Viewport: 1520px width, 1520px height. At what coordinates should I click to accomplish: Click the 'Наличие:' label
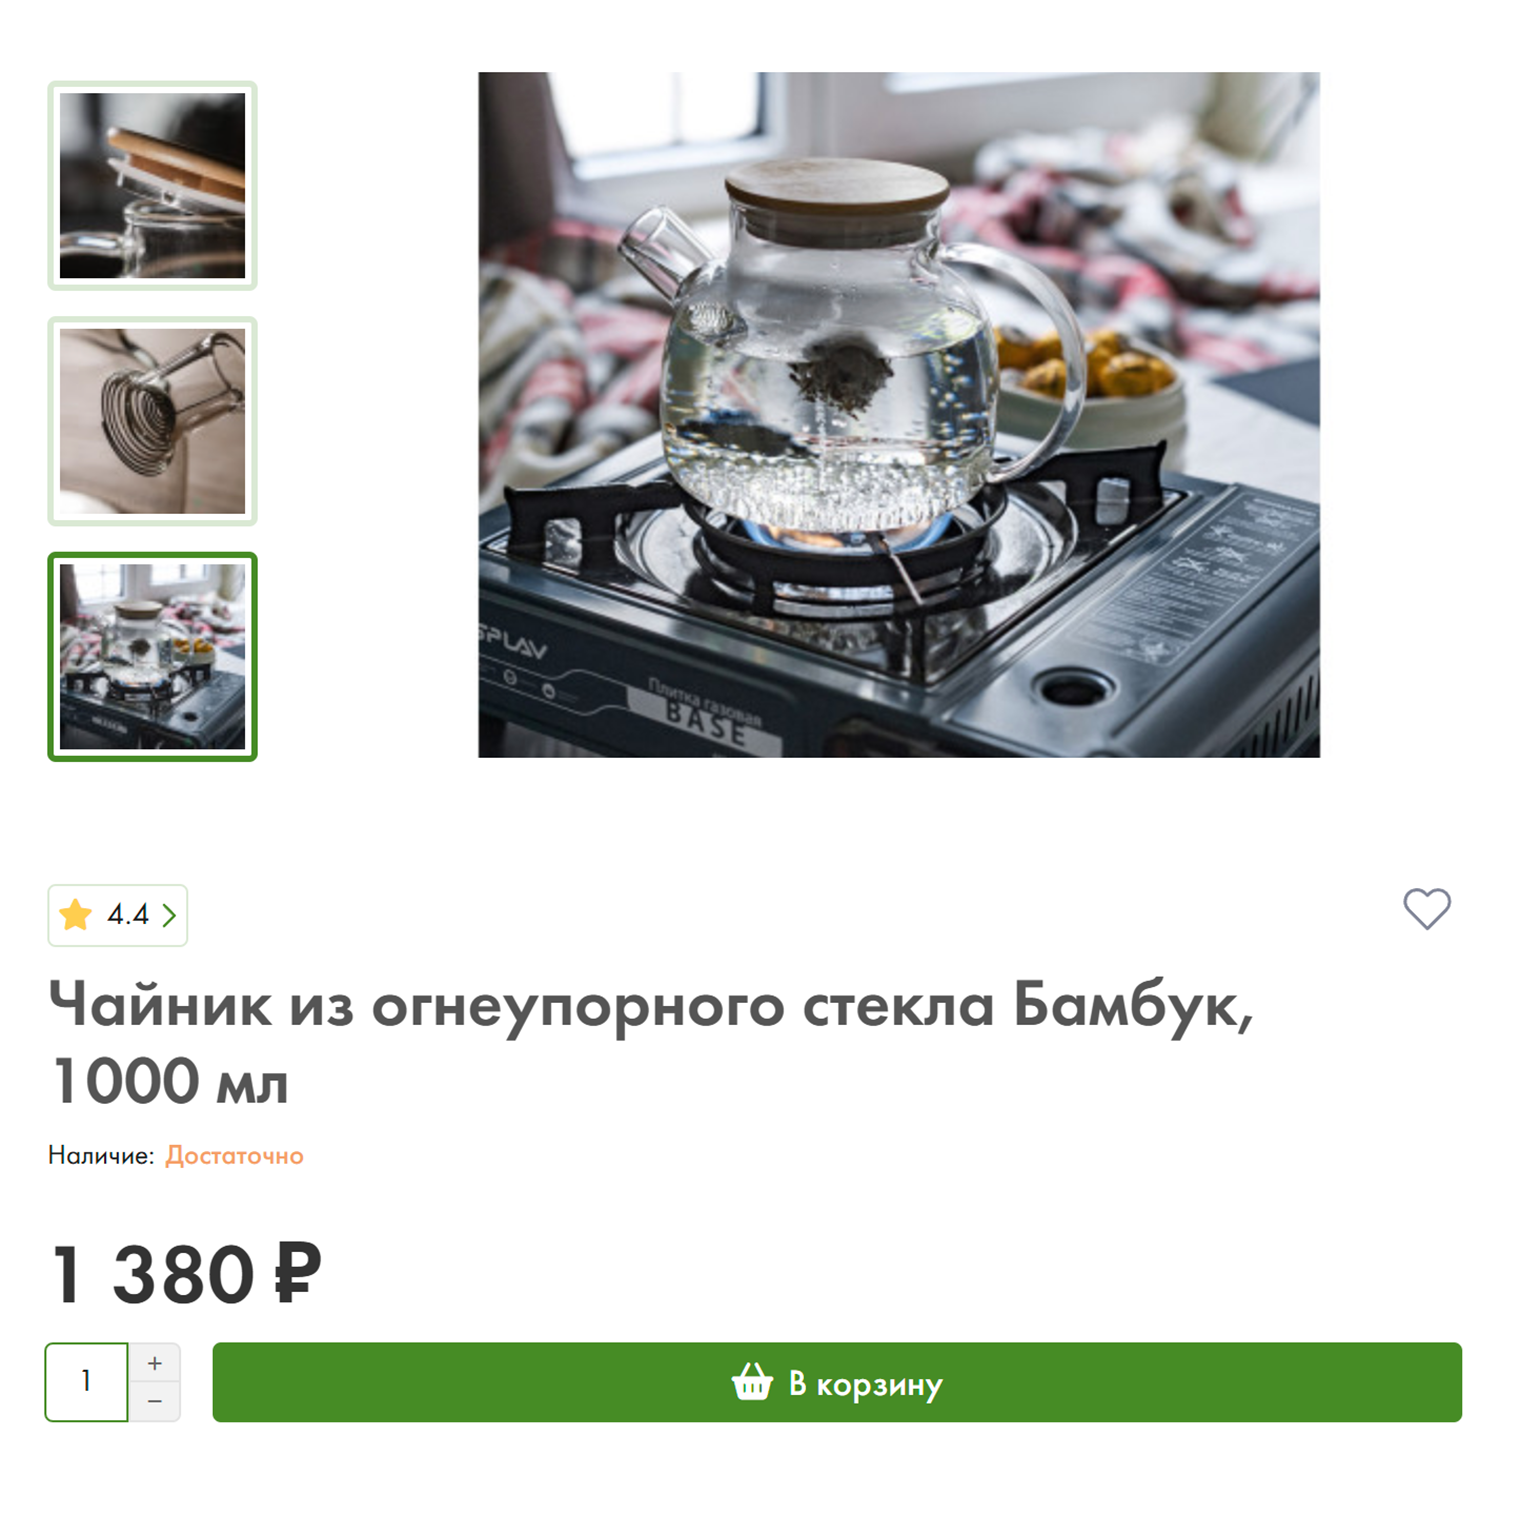101,1155
